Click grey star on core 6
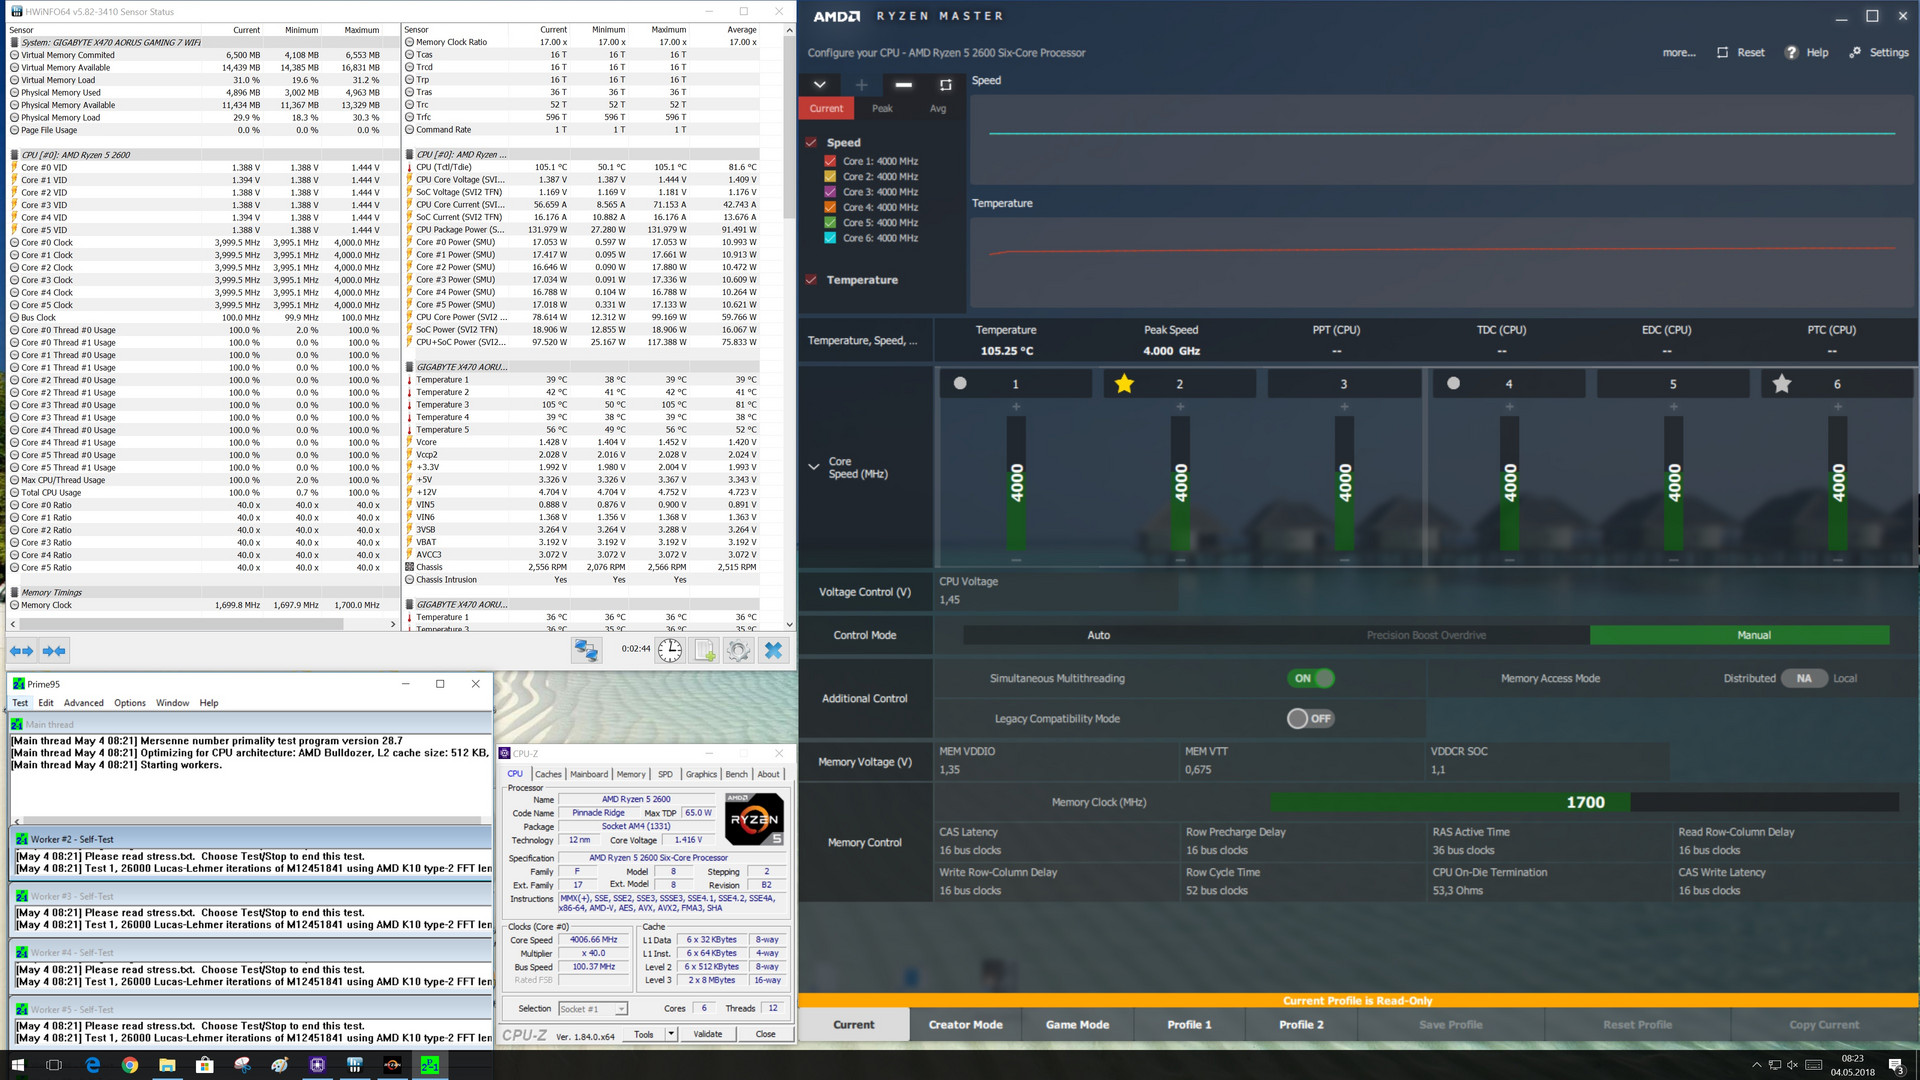This screenshot has width=1920, height=1080. point(1782,384)
